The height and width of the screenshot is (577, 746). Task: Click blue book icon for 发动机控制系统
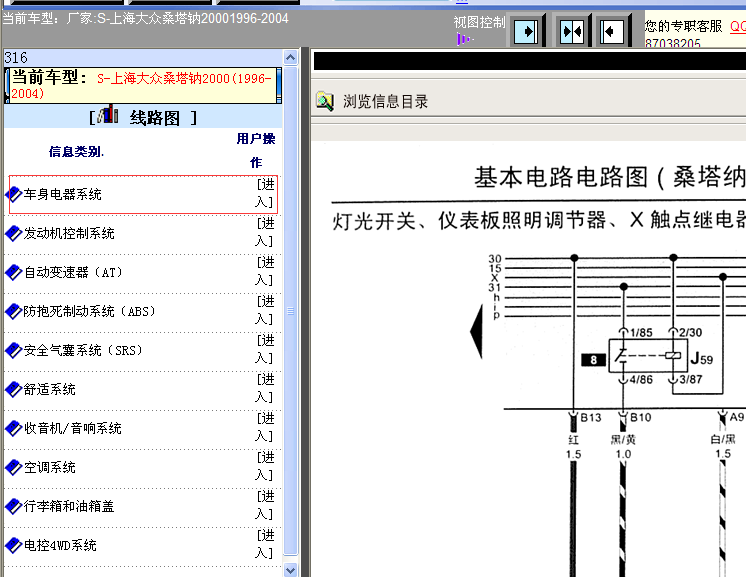click(13, 233)
